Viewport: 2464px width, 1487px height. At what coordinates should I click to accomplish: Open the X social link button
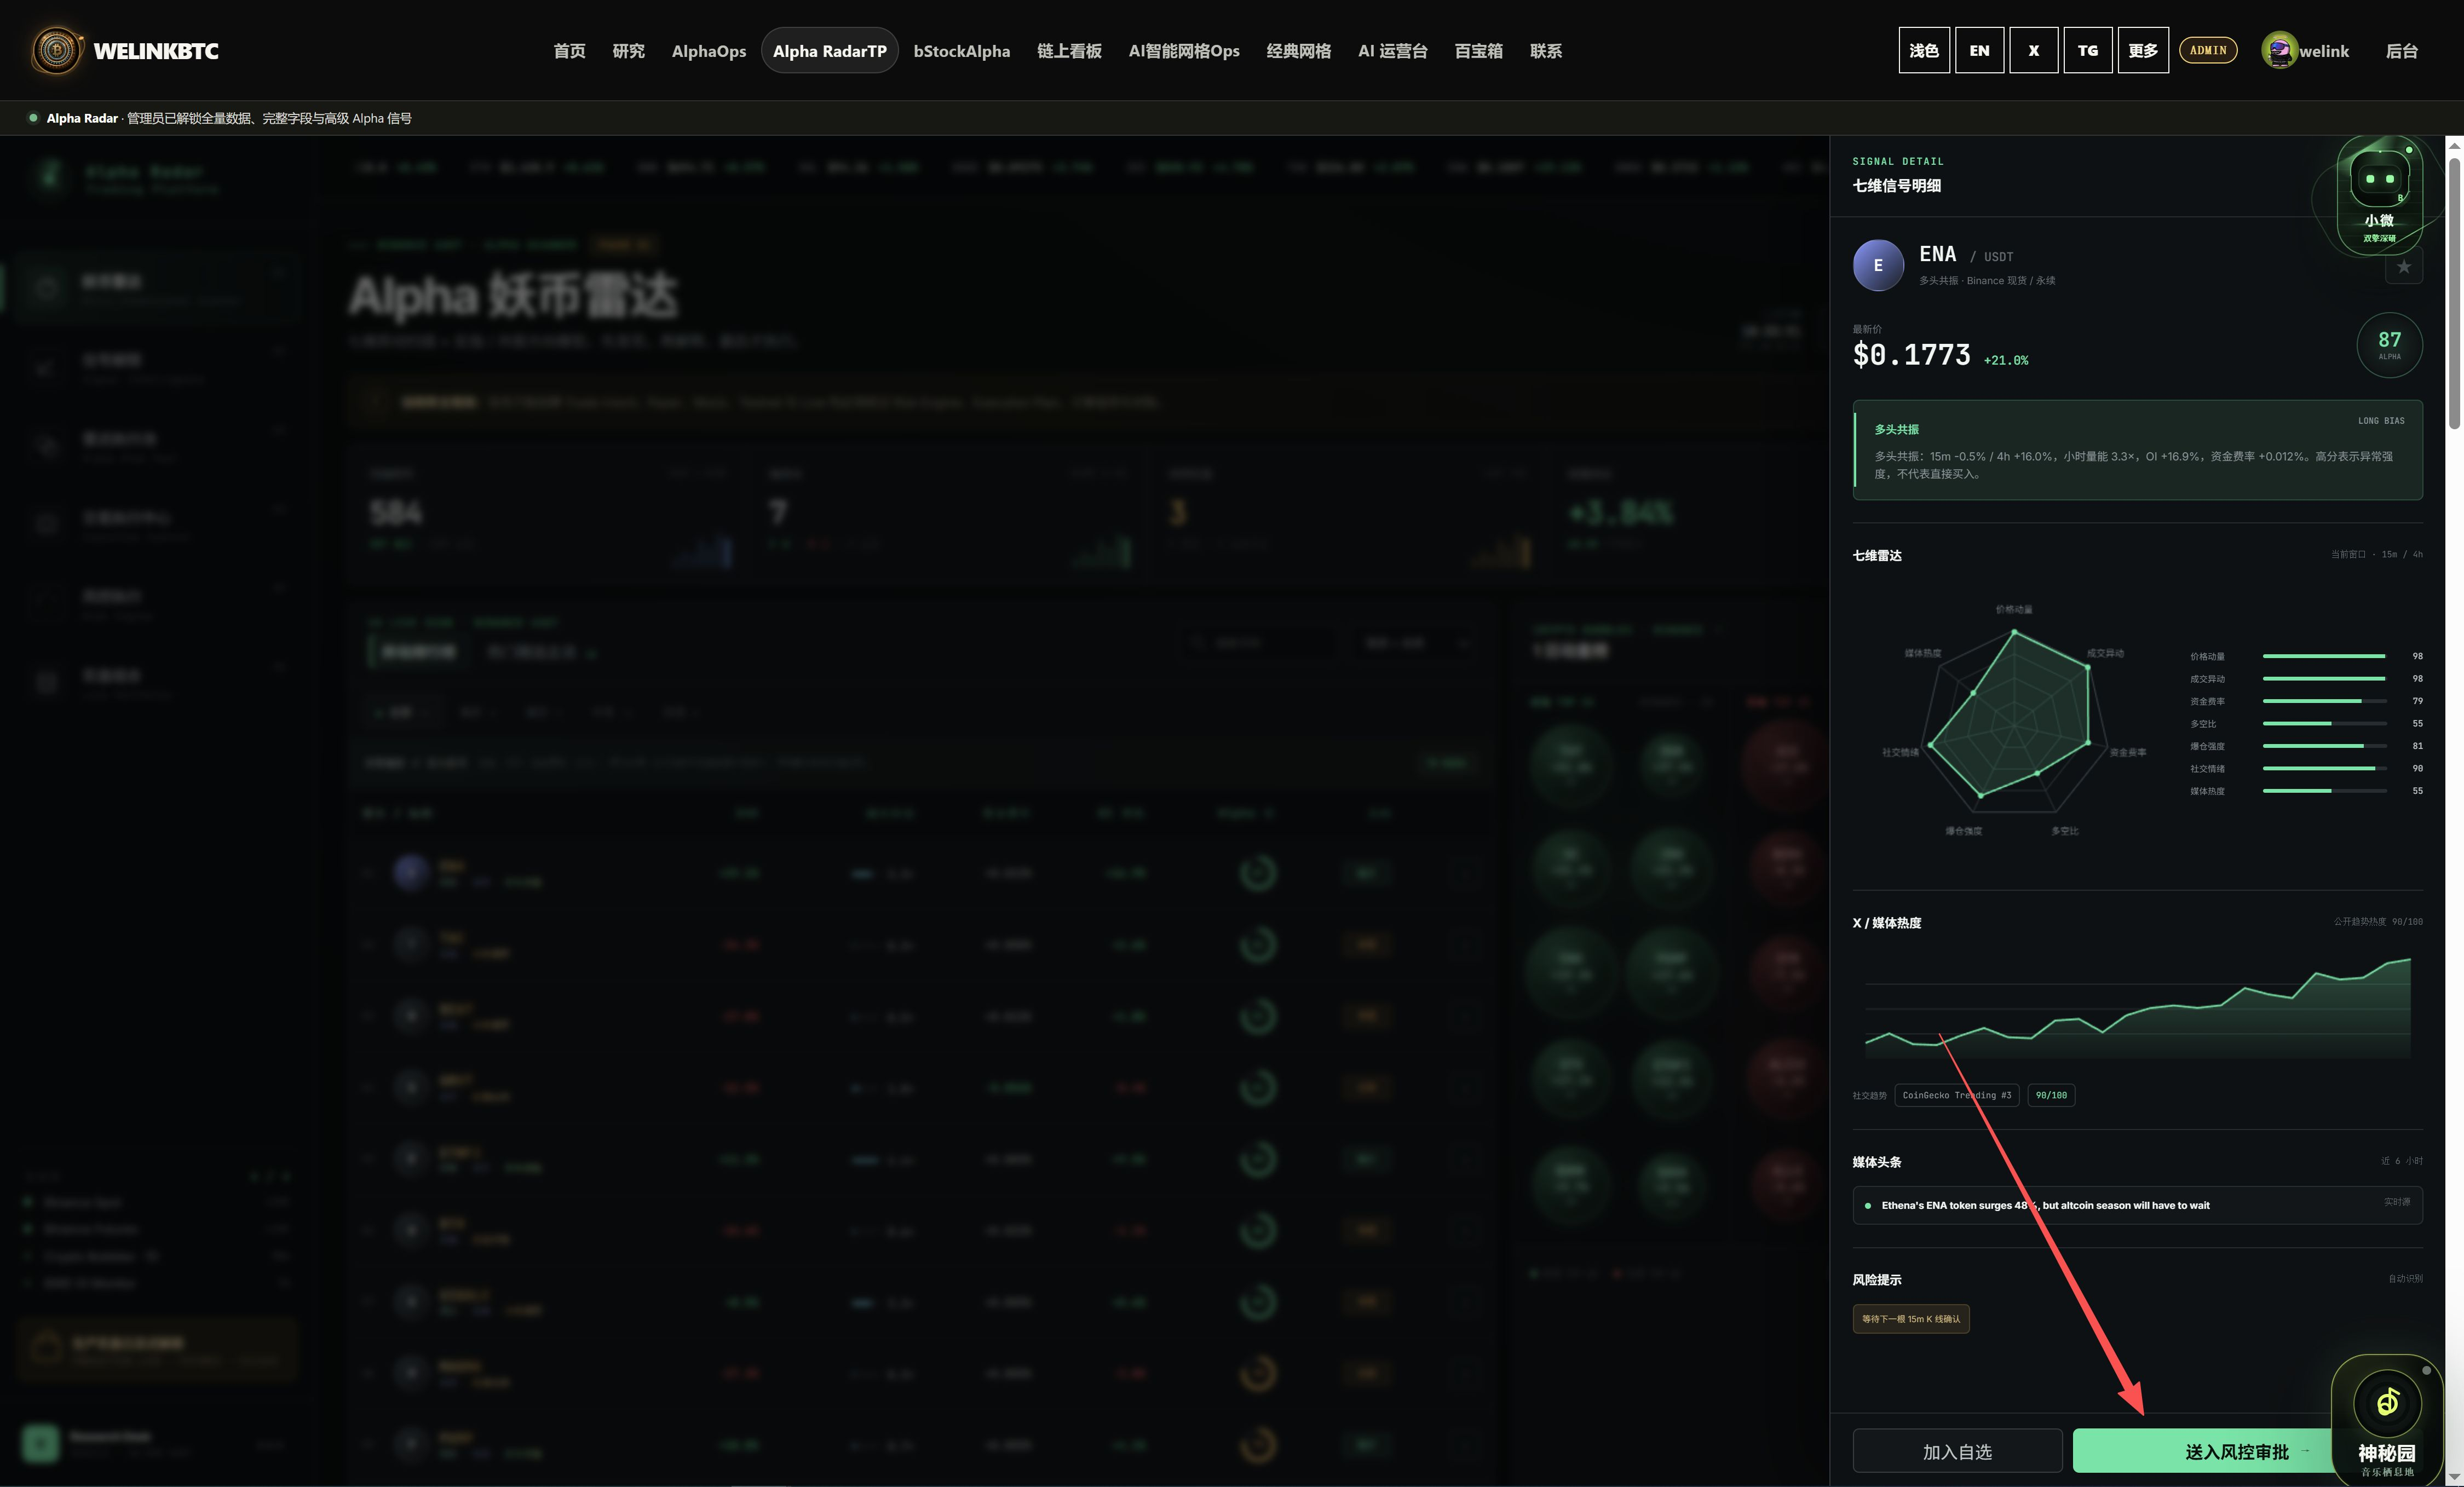[2034, 50]
